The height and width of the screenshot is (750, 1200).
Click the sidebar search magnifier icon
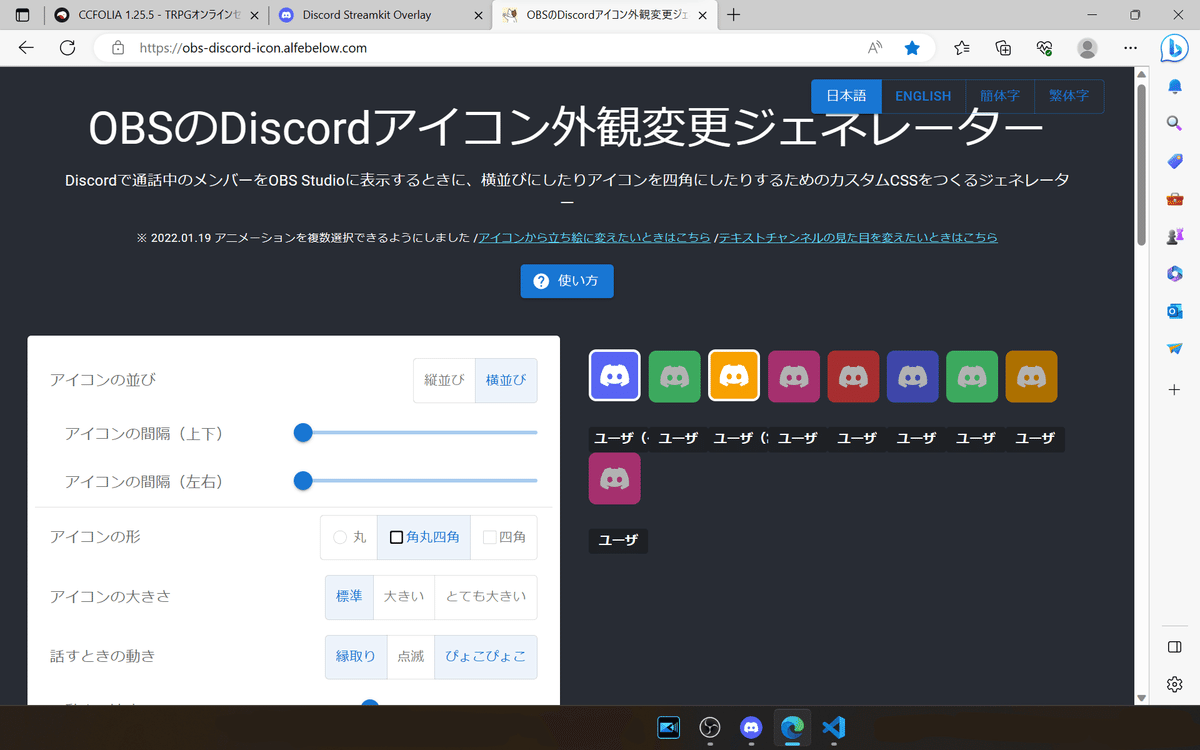pyautogui.click(x=1175, y=123)
